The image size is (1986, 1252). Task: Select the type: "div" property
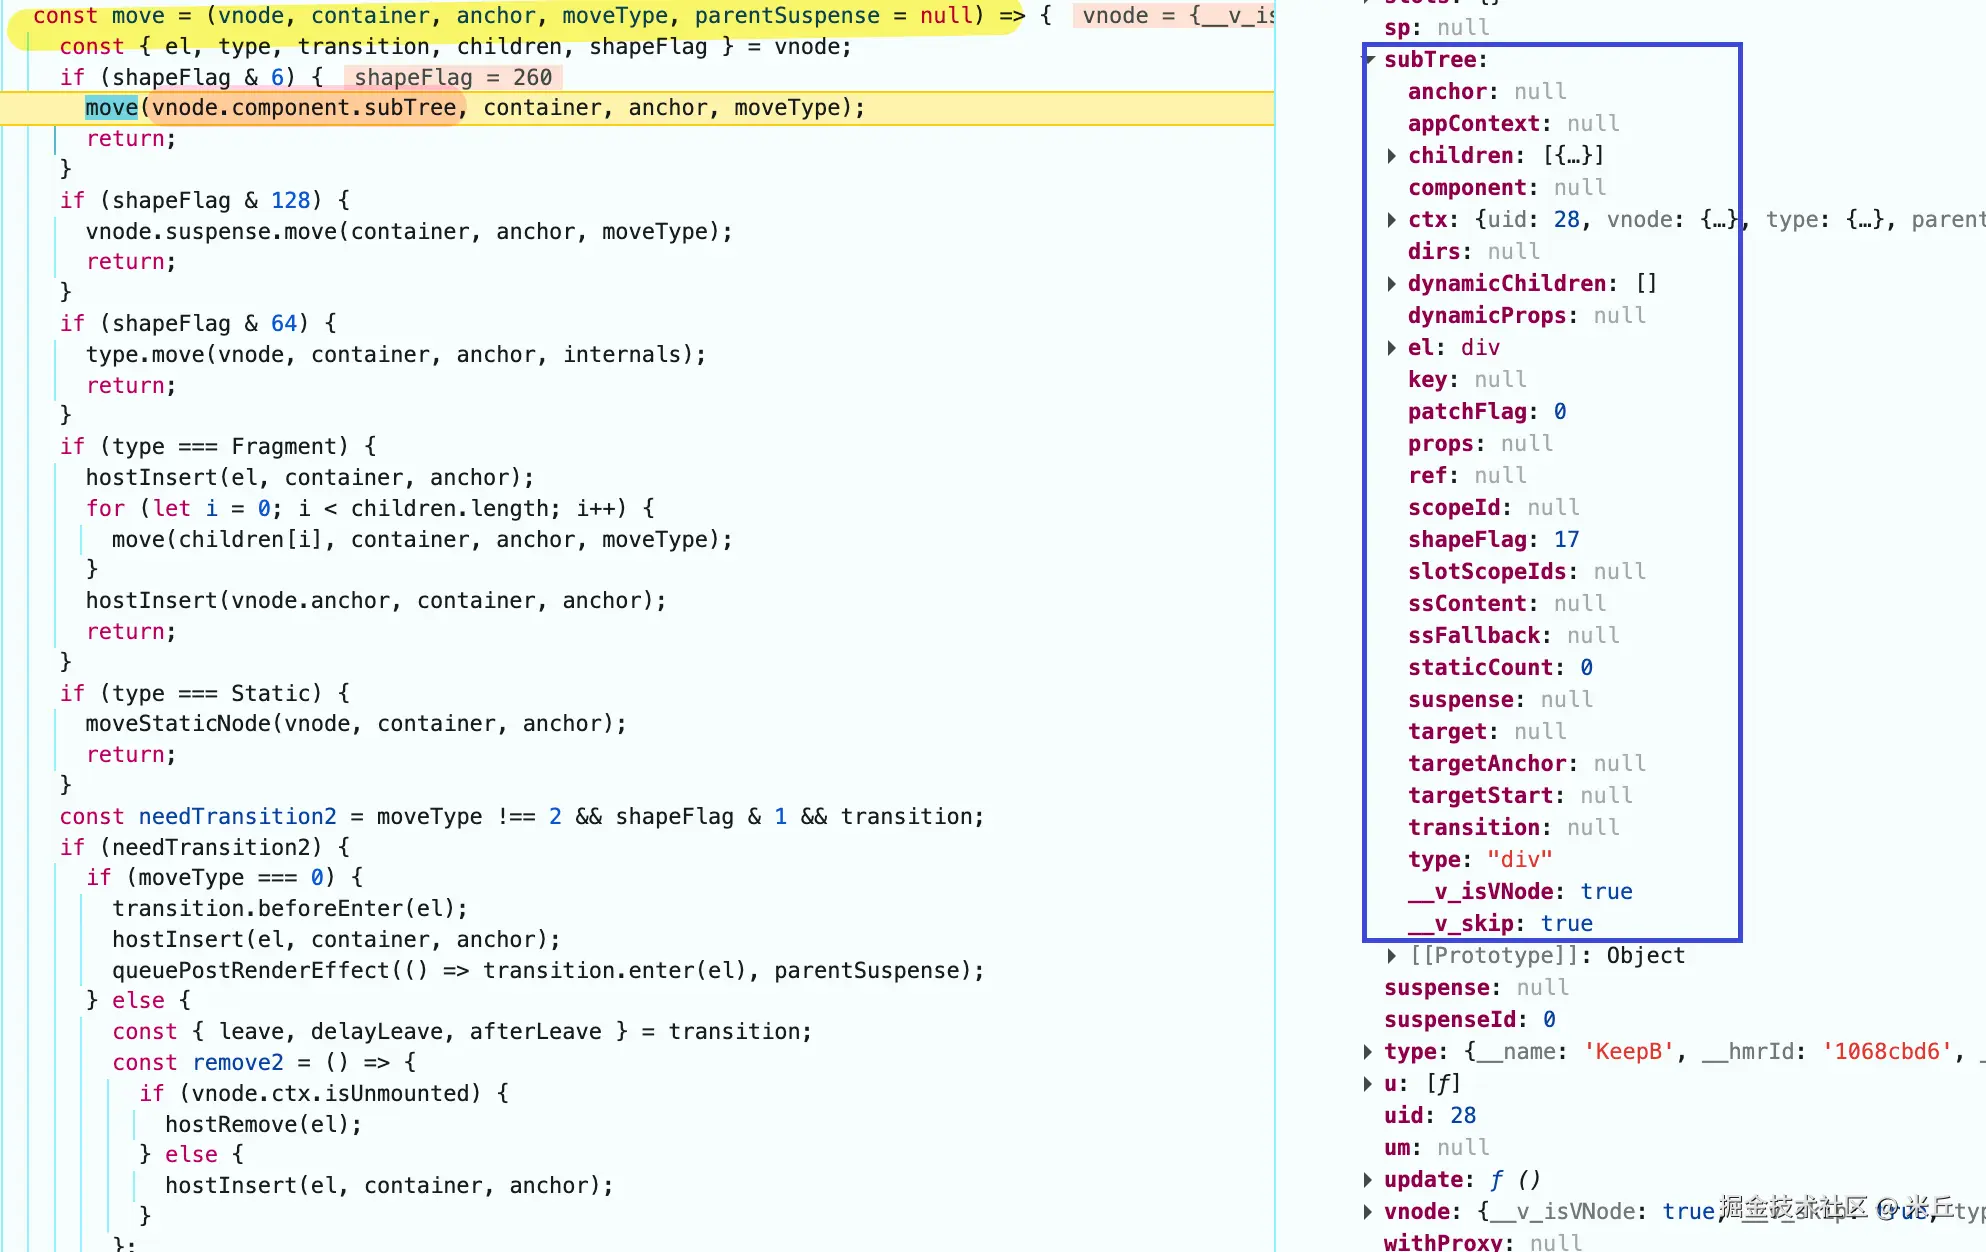point(1480,860)
